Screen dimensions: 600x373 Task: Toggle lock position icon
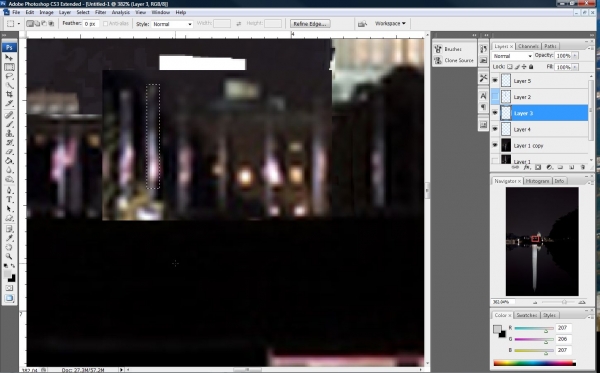click(x=524, y=67)
